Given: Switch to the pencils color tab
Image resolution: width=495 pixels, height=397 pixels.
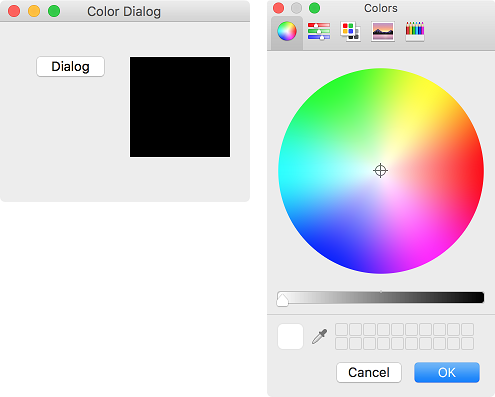Looking at the screenshot, I should tap(415, 31).
